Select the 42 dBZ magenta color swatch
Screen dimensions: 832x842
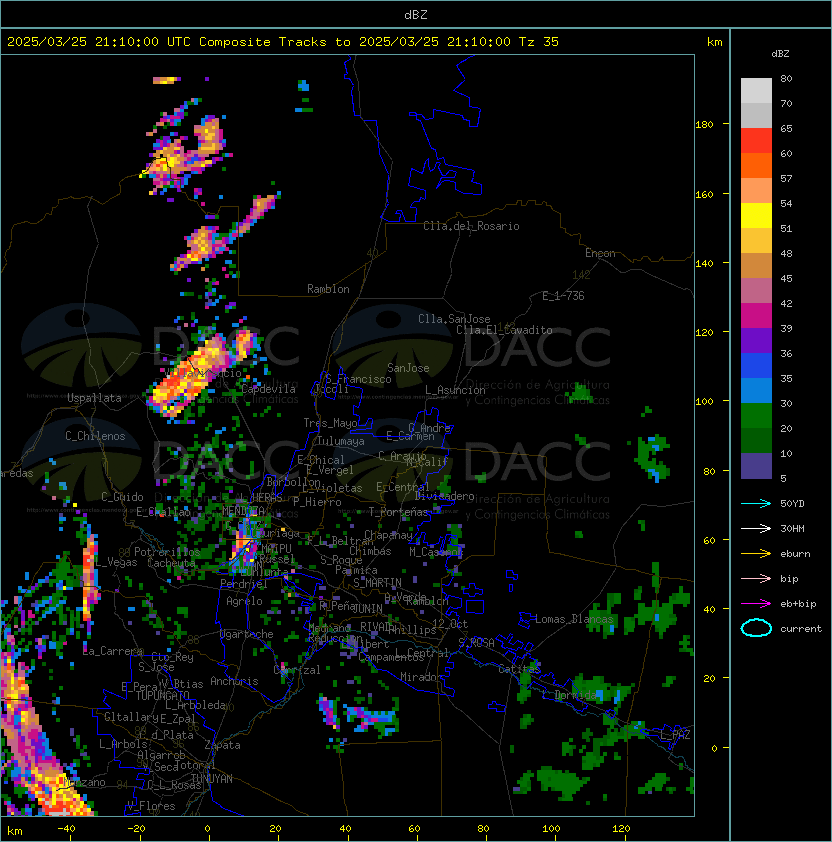pyautogui.click(x=756, y=315)
